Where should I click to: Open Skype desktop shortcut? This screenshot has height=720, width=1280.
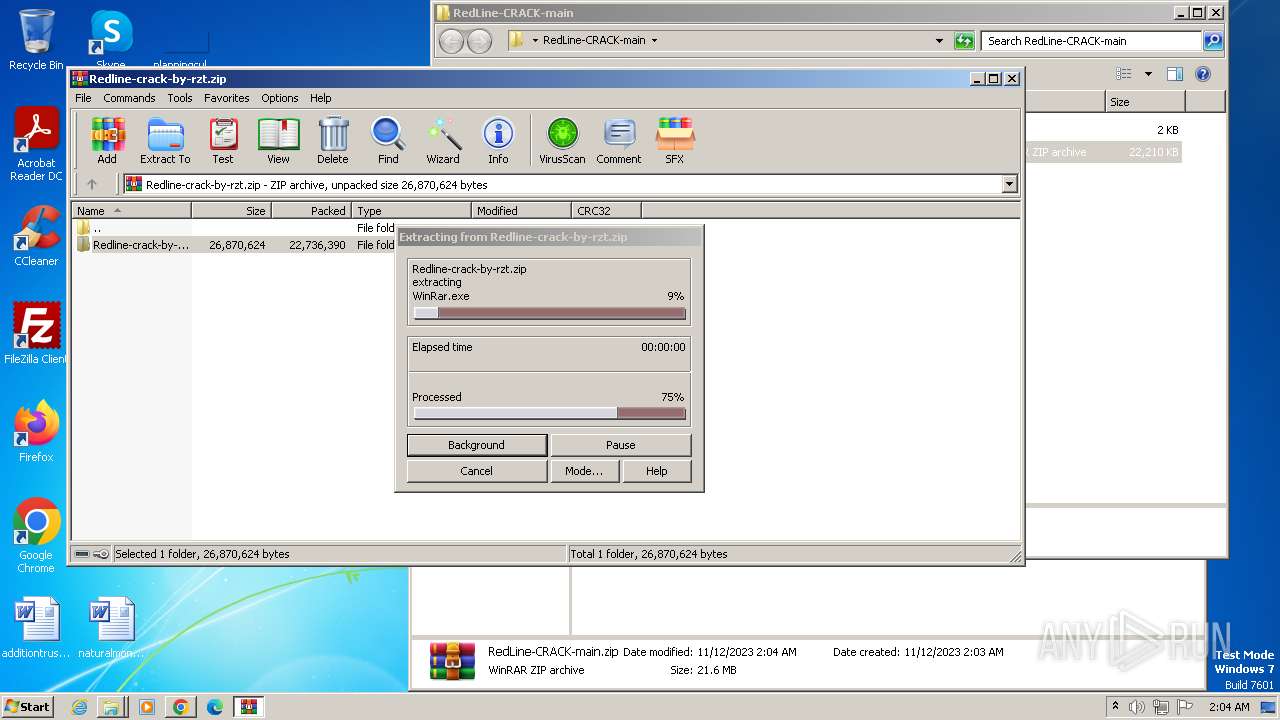[x=111, y=40]
